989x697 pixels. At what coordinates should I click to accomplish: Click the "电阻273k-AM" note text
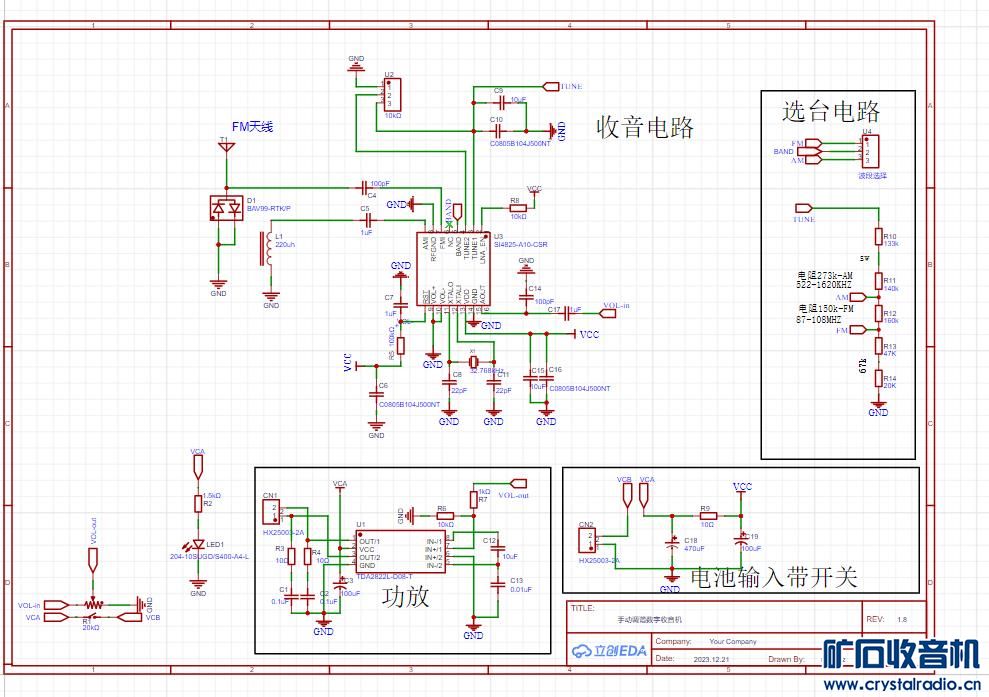tap(825, 276)
